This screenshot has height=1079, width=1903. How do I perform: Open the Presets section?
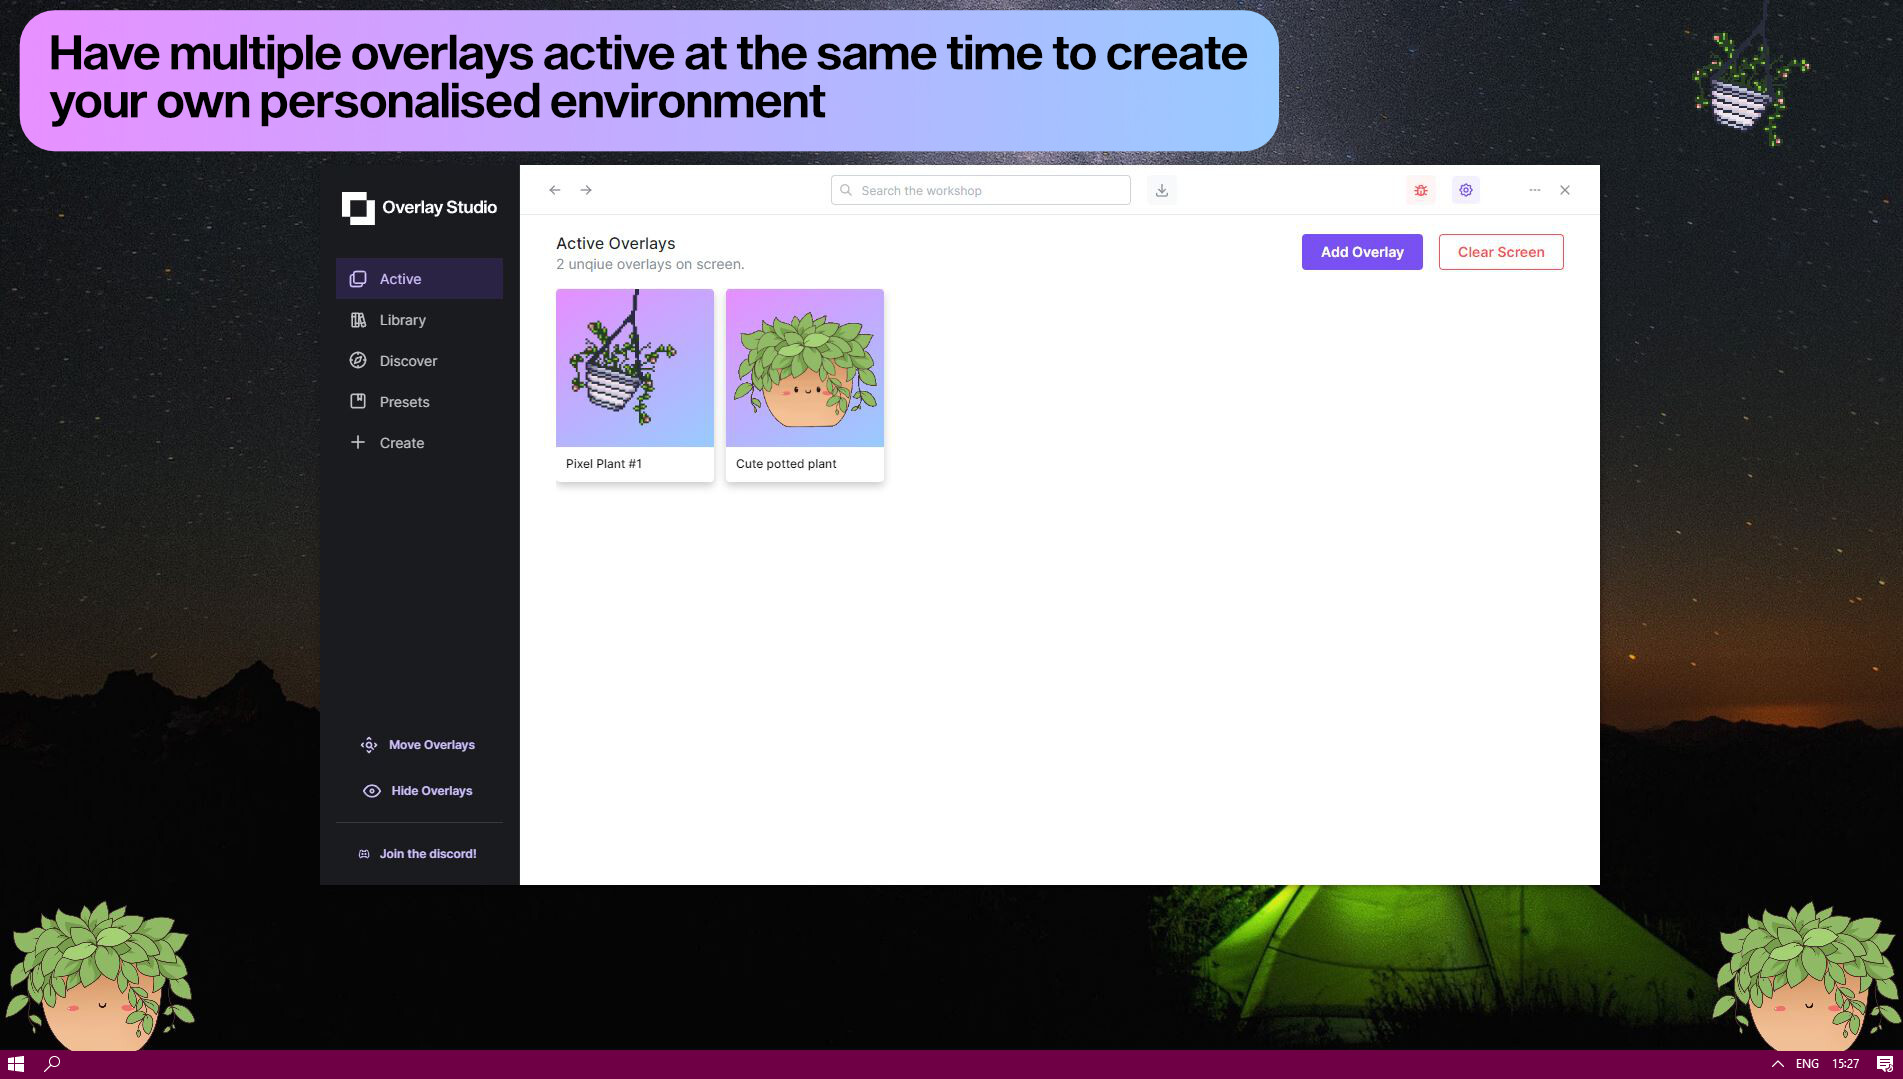[x=404, y=401]
